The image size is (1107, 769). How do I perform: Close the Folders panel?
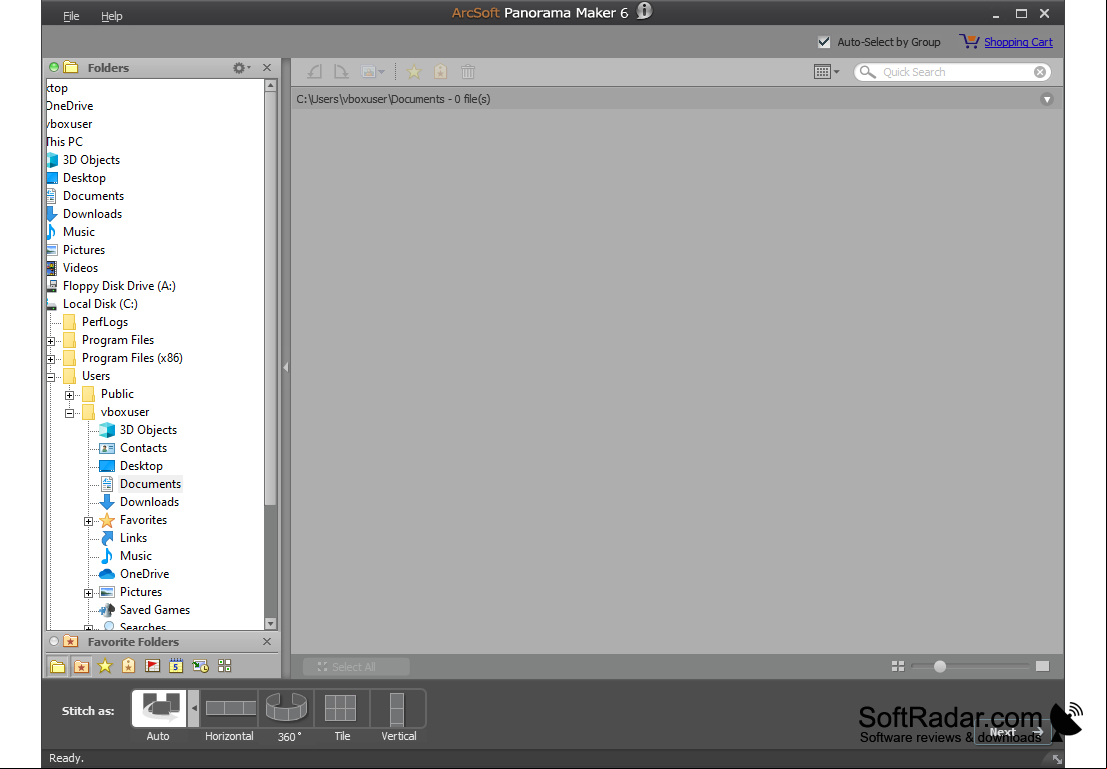click(x=267, y=68)
